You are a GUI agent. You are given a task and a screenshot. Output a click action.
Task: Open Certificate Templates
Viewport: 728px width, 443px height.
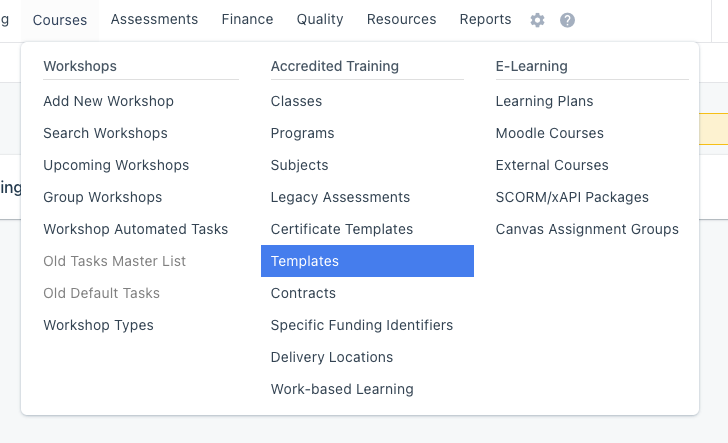click(342, 229)
